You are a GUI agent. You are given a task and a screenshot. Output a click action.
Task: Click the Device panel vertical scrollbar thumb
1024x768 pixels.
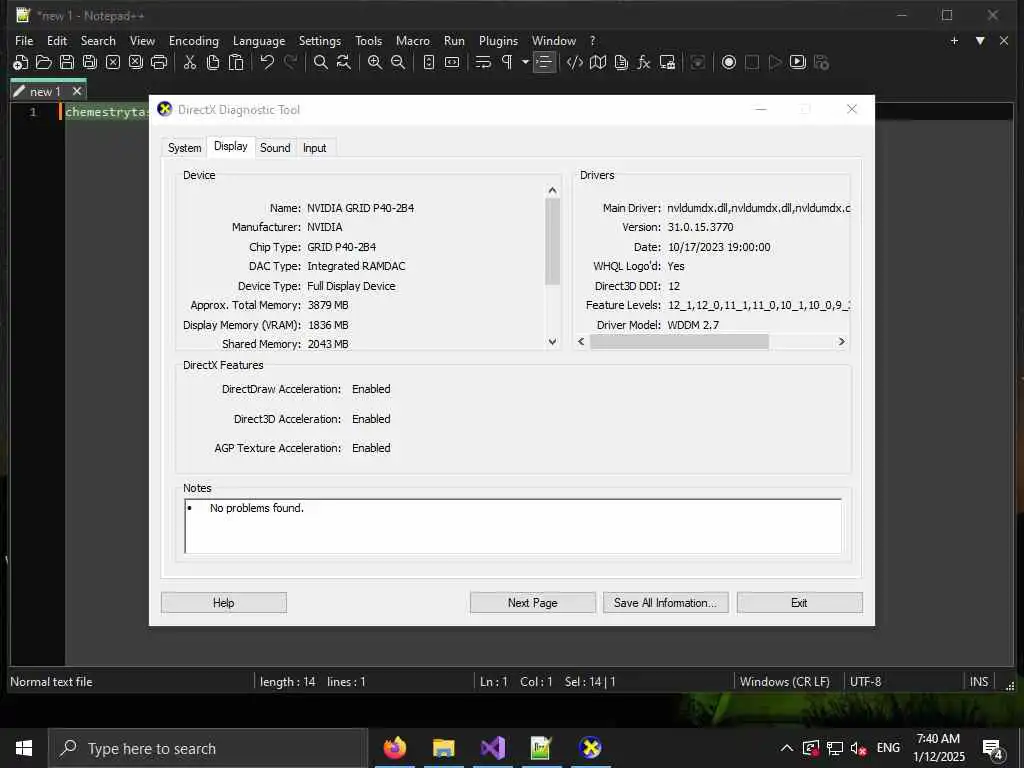click(552, 242)
